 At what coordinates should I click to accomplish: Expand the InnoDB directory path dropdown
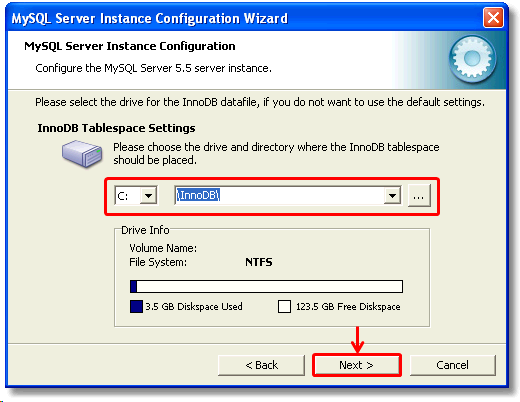coord(392,195)
